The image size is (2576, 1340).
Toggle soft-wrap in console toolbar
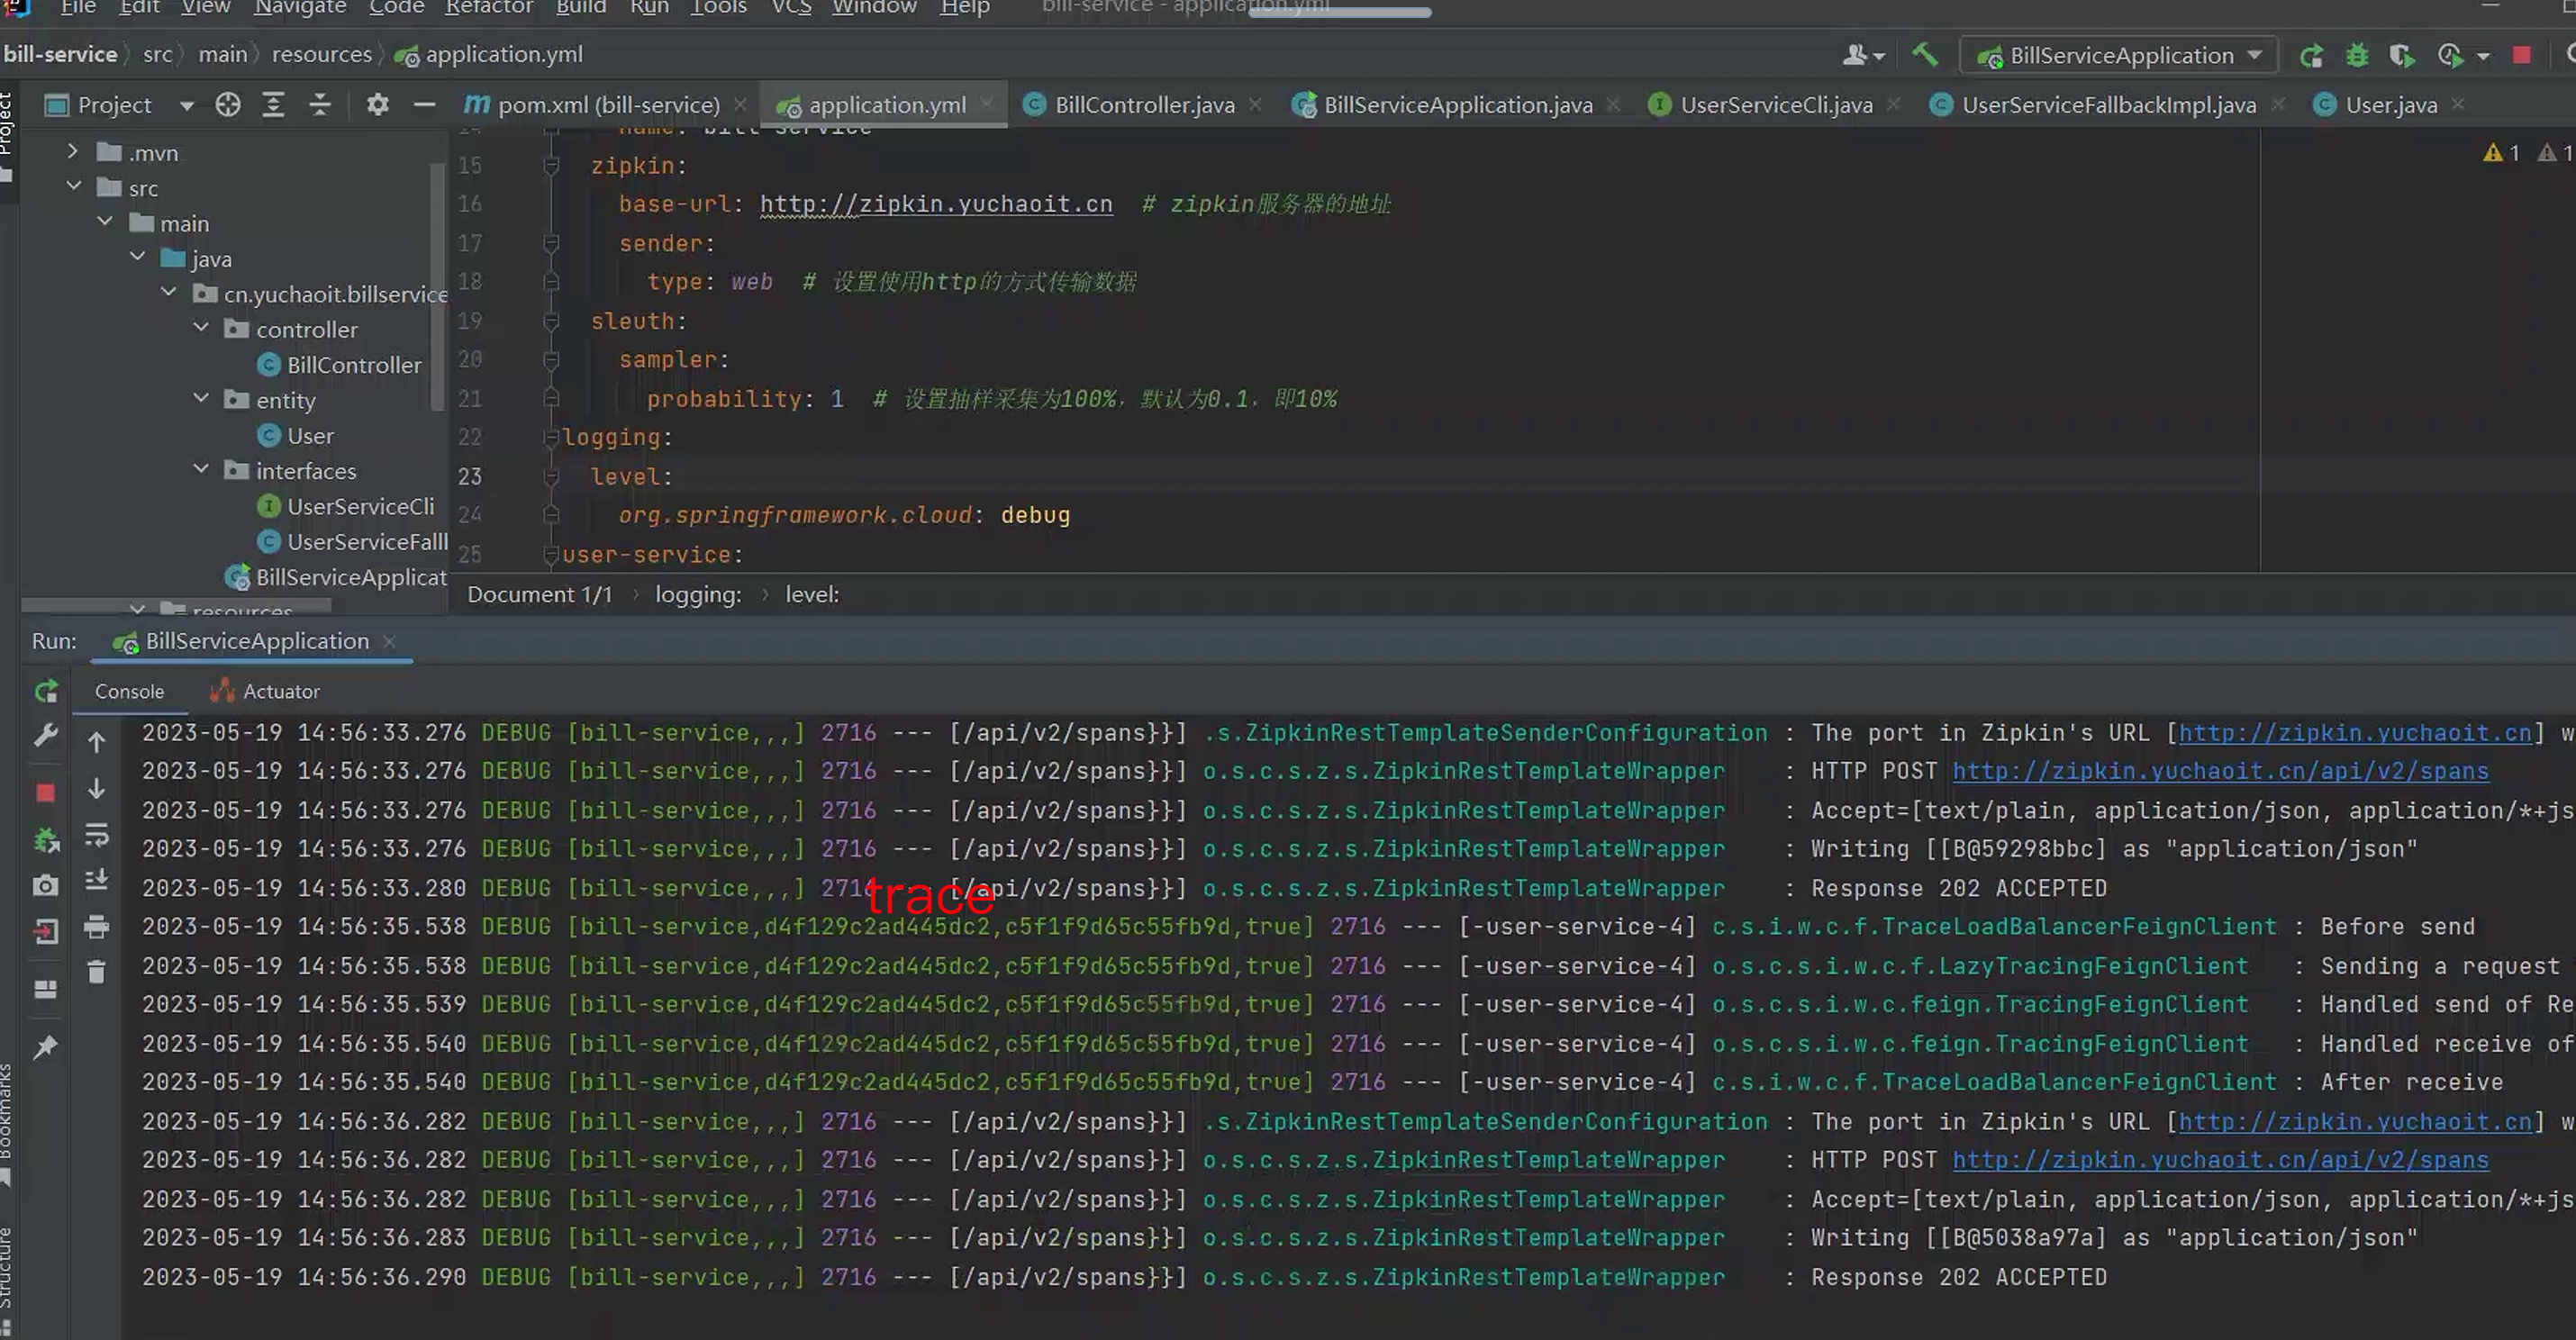click(x=96, y=835)
